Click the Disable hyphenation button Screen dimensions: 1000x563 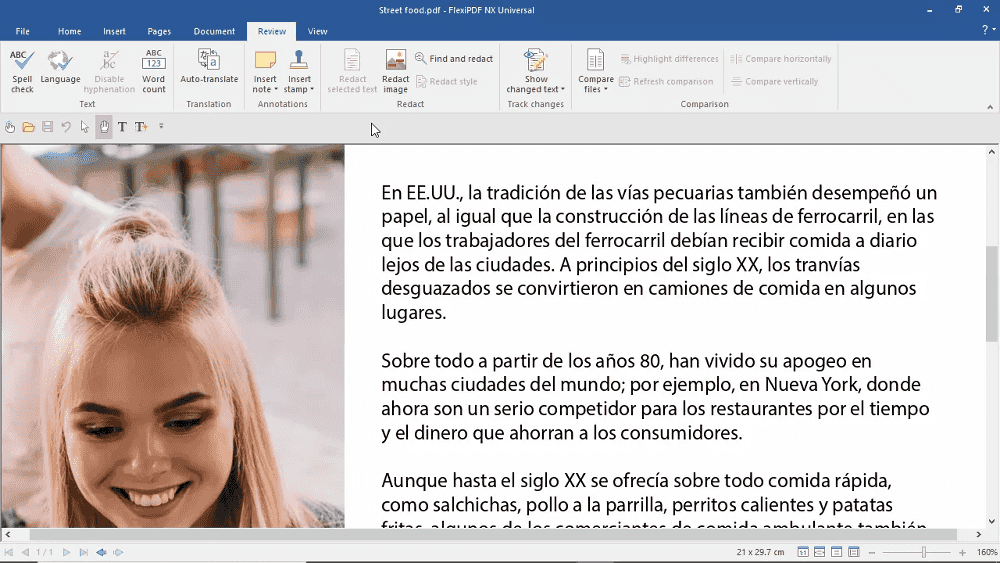click(109, 71)
